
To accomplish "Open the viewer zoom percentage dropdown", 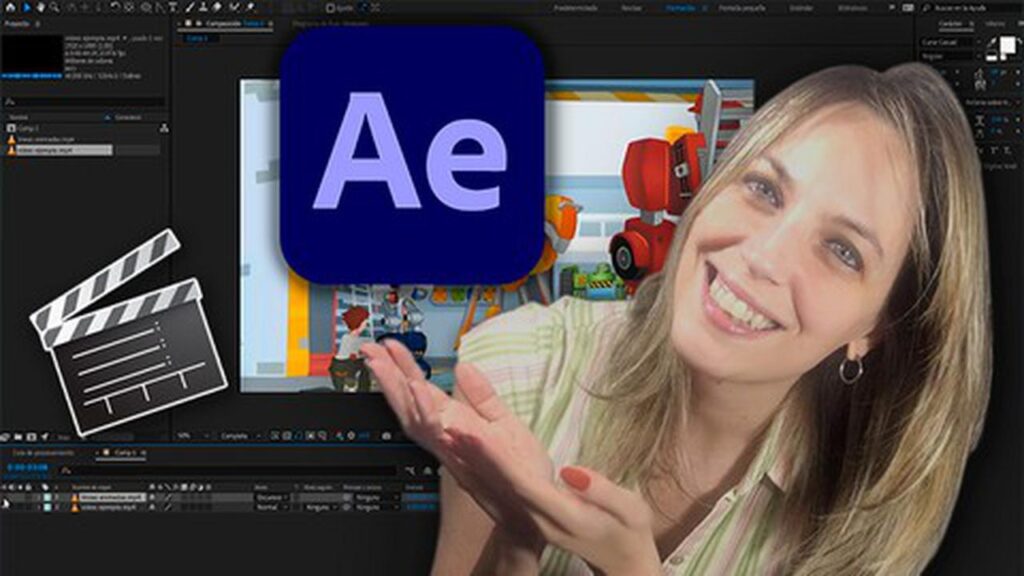I will [x=188, y=436].
